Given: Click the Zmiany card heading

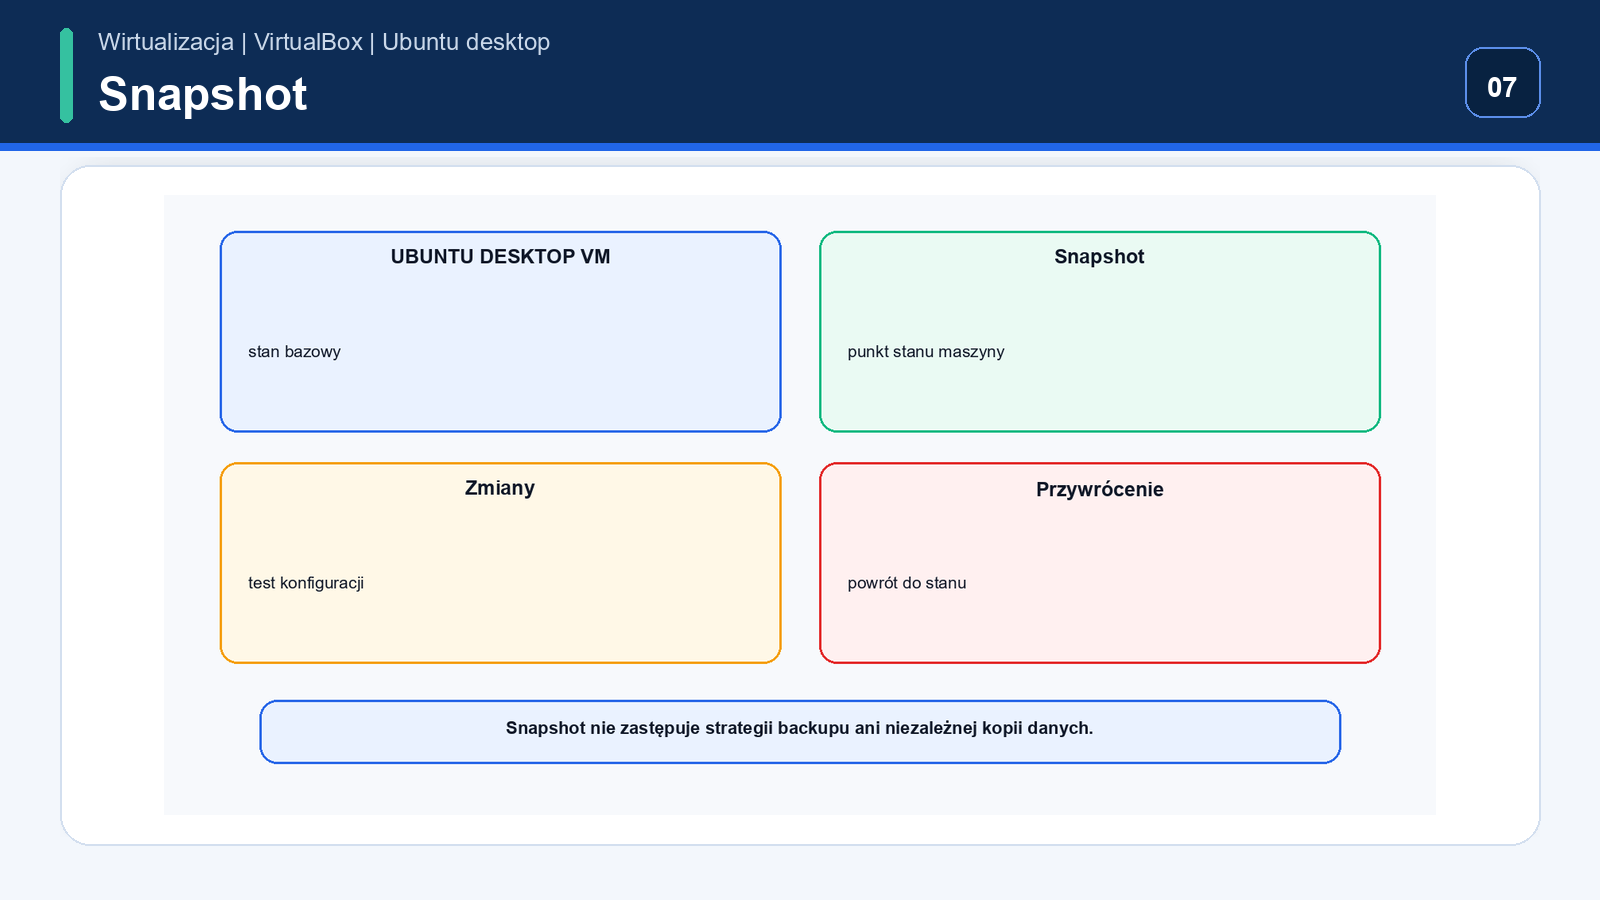Looking at the screenshot, I should click(x=500, y=488).
